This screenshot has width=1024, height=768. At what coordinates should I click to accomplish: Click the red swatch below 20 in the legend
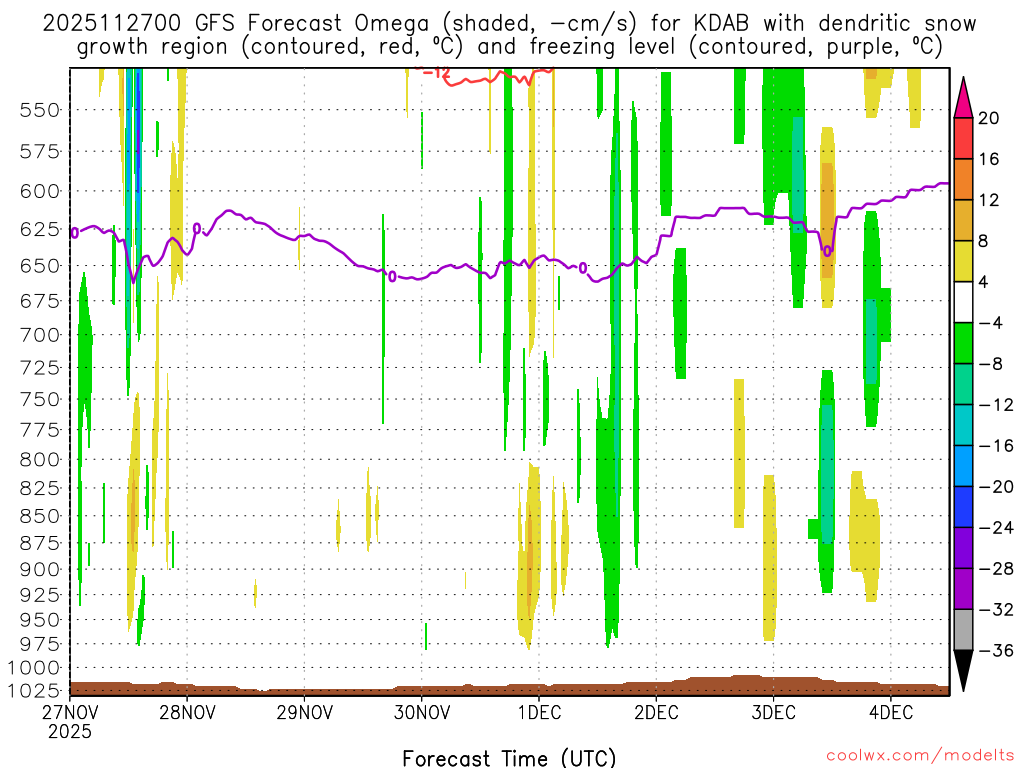point(963,138)
